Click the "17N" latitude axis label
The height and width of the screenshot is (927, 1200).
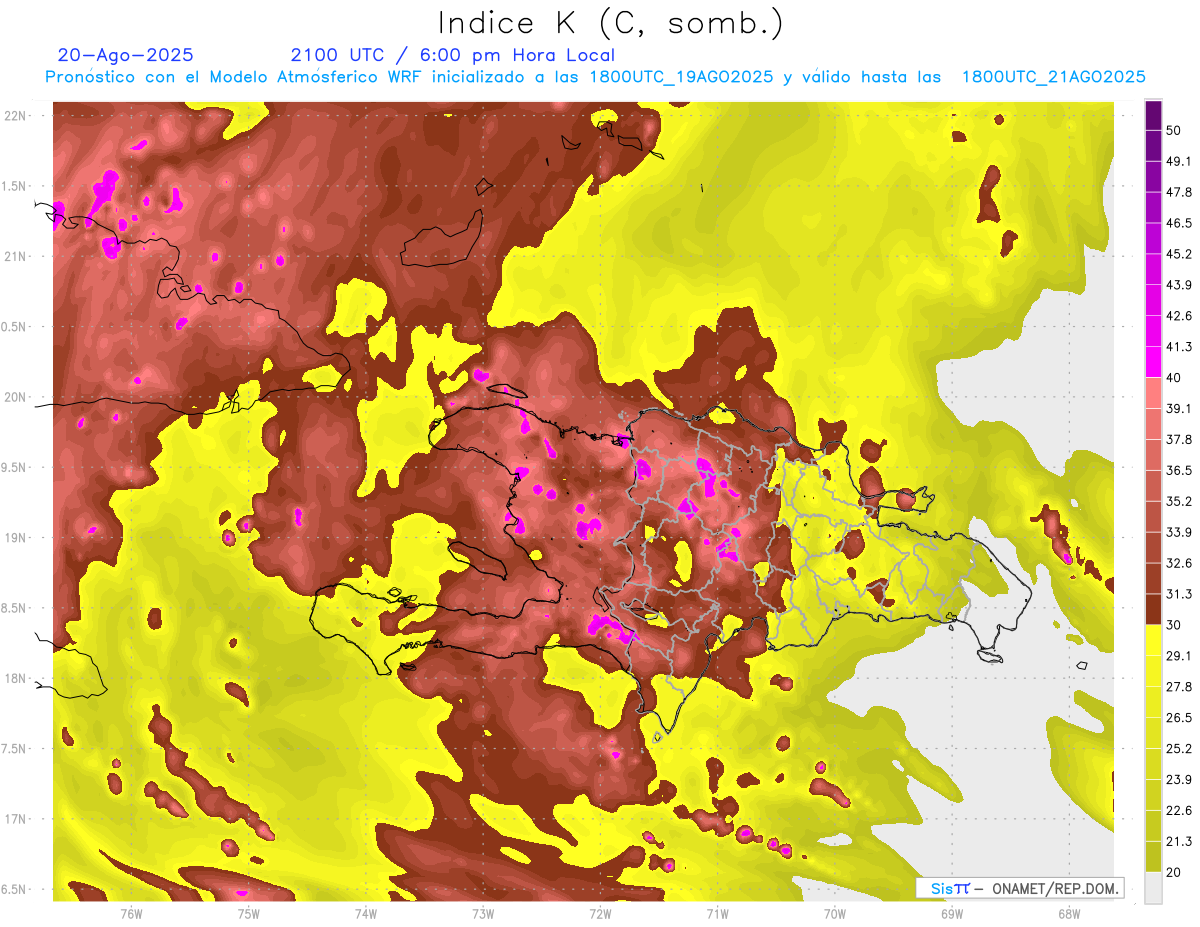pos(16,819)
